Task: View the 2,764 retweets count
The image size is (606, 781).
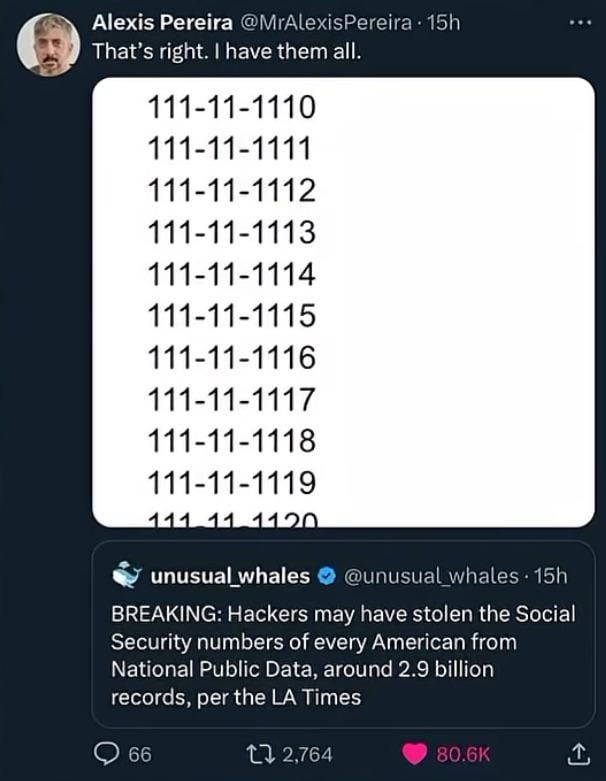Action: pyautogui.click(x=307, y=754)
